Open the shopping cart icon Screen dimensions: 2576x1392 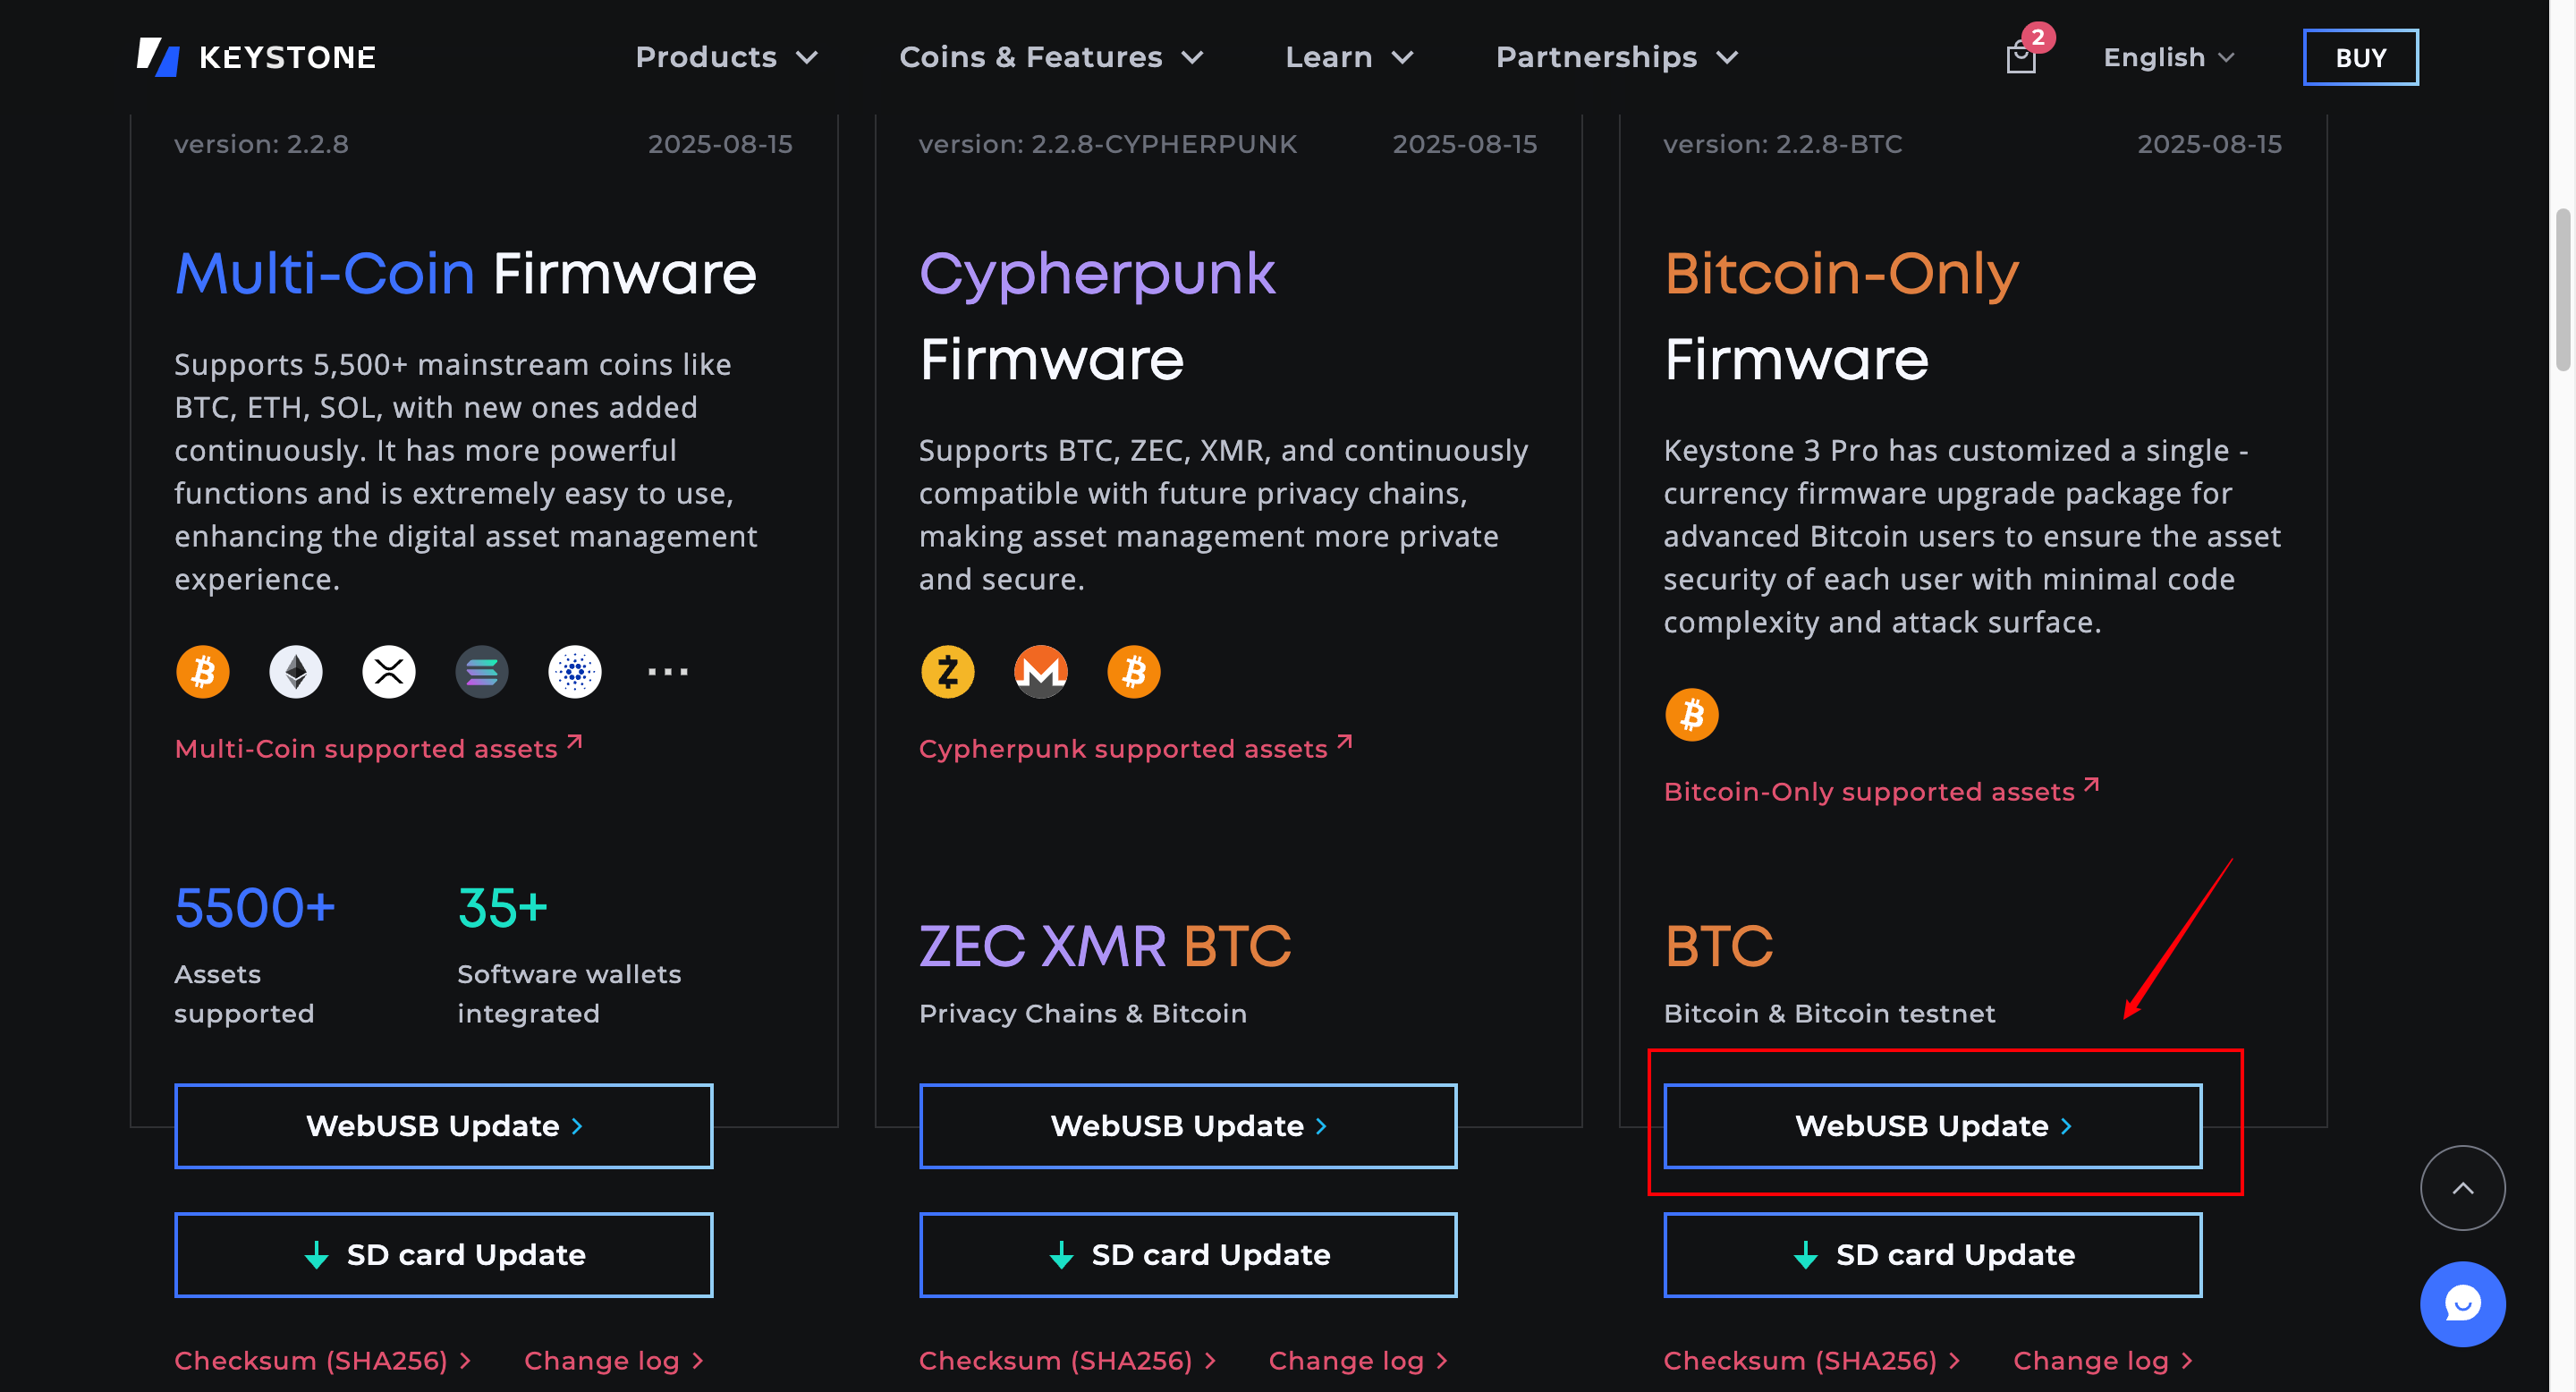[x=2020, y=58]
